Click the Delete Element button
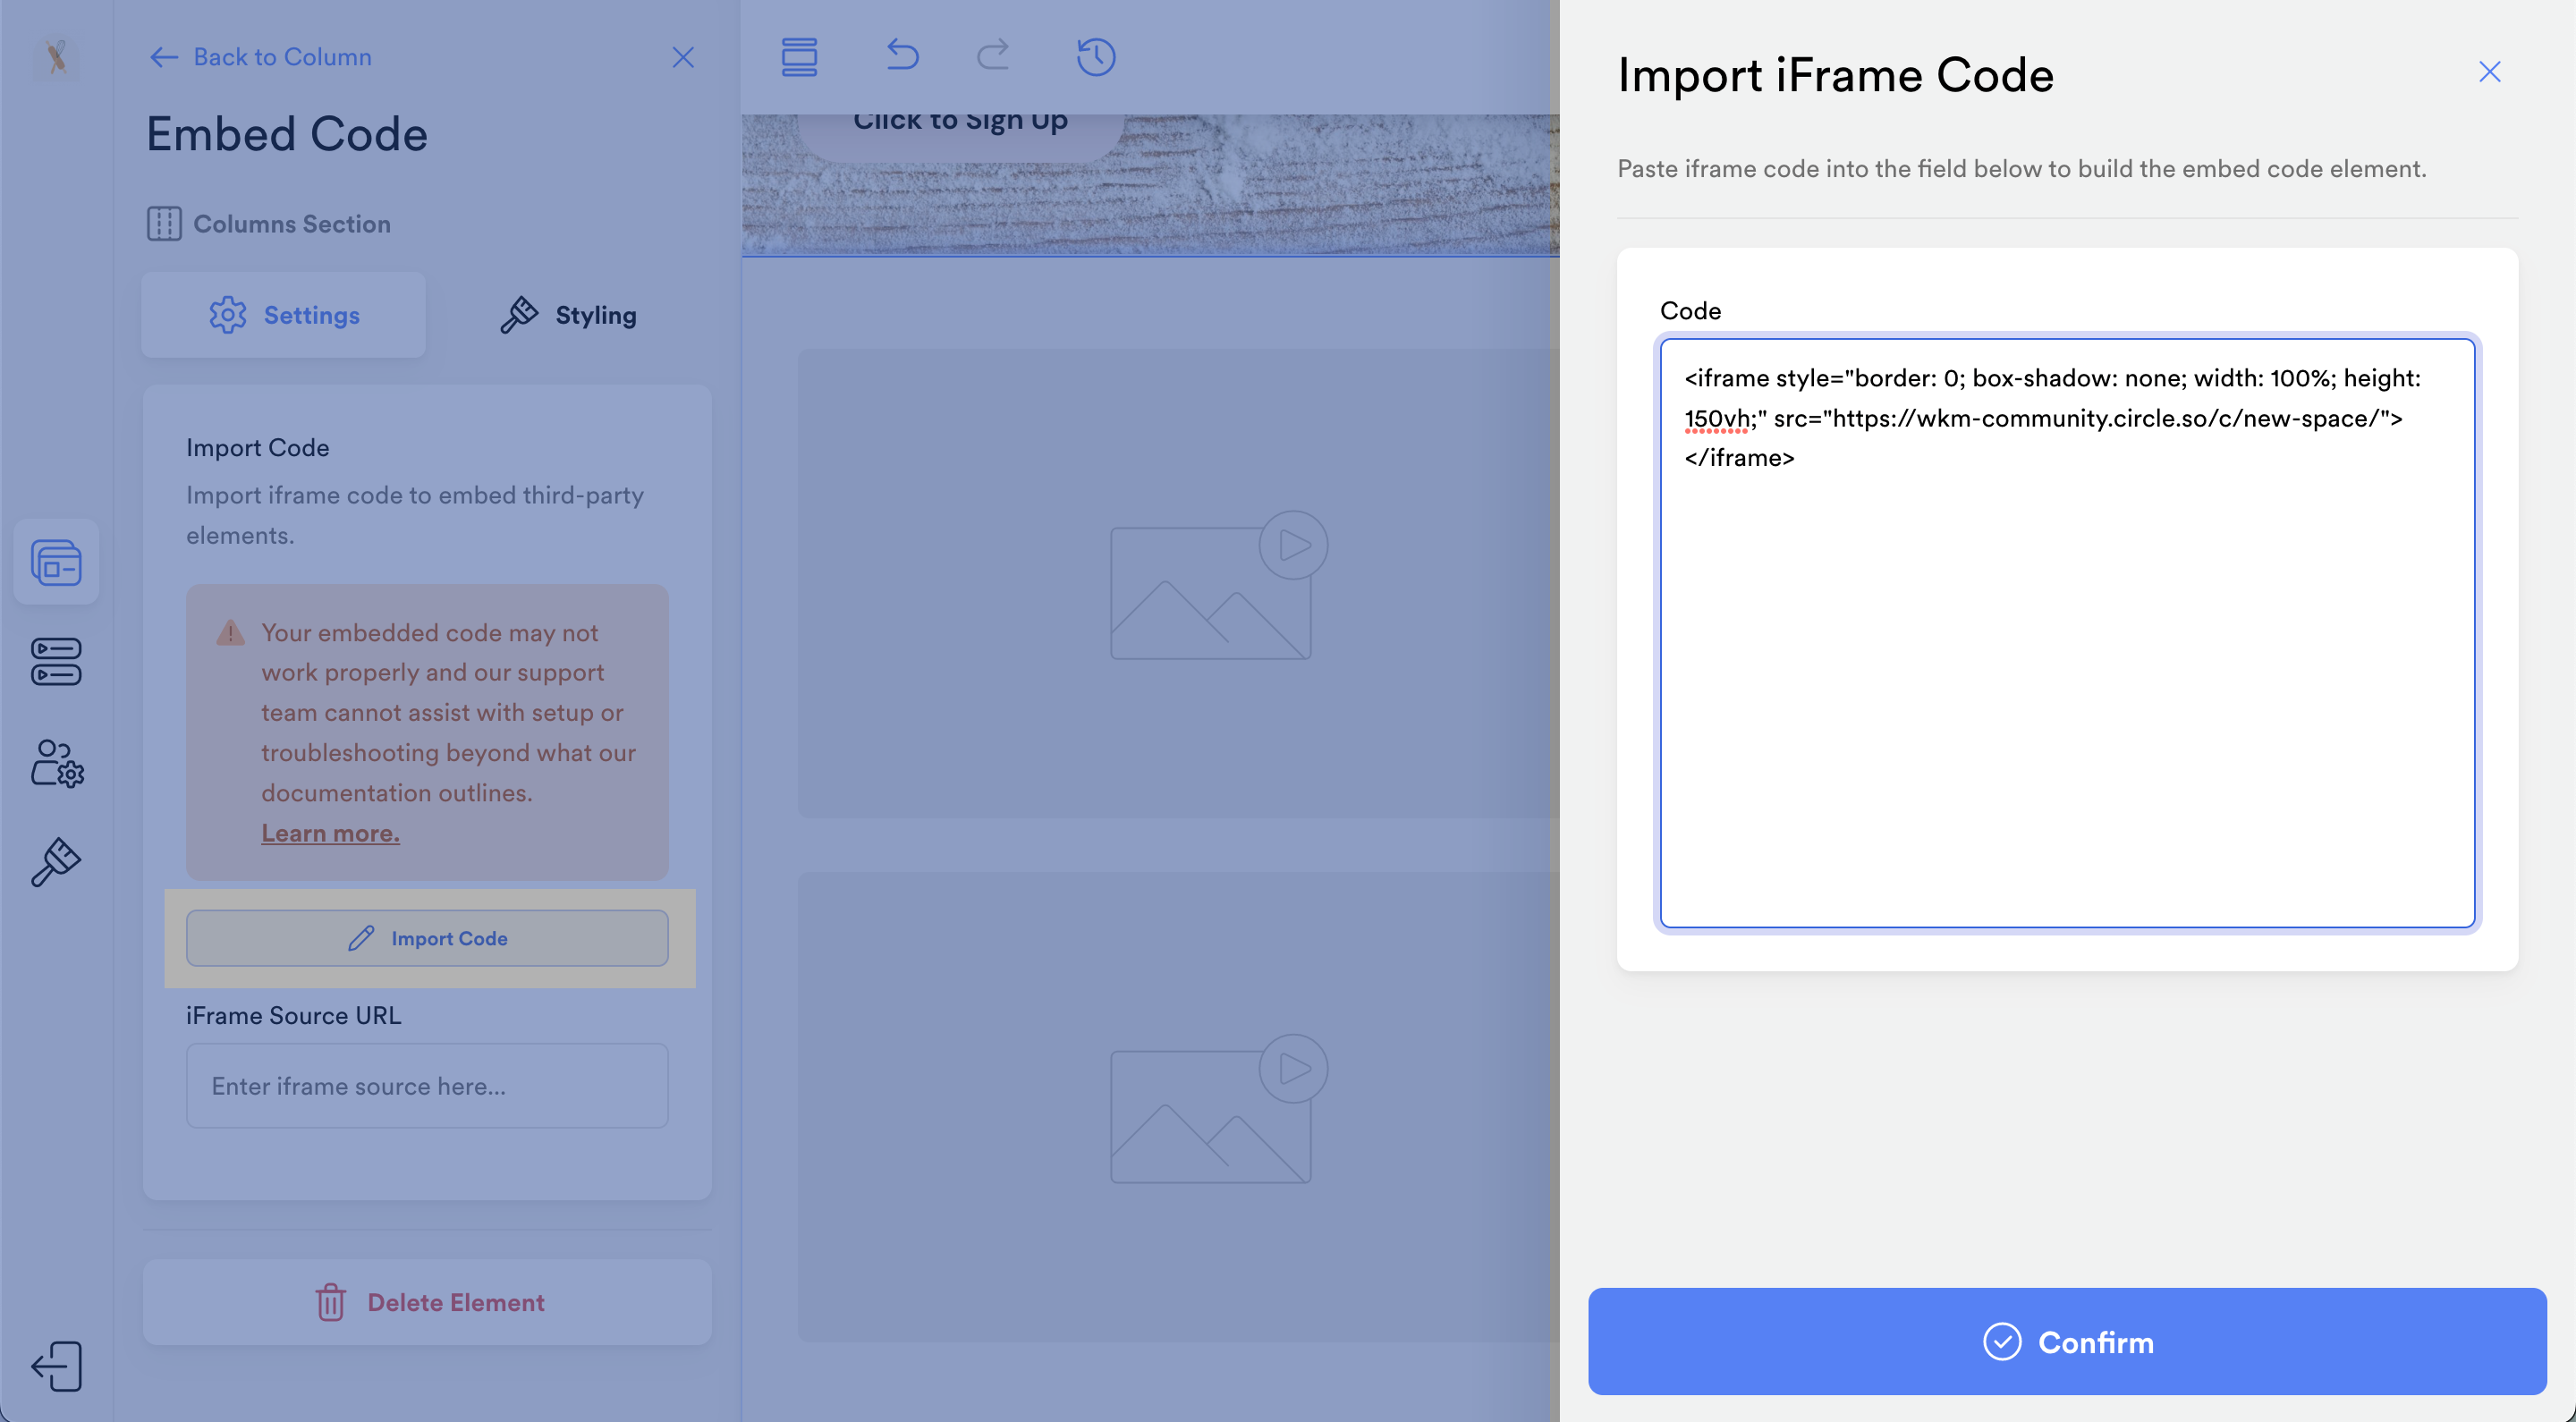The image size is (2576, 1422). pyautogui.click(x=427, y=1302)
